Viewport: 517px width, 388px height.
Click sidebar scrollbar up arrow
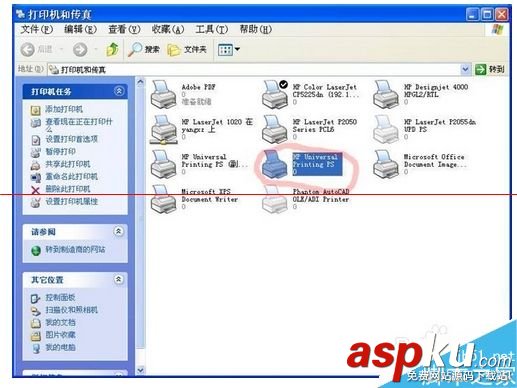click(x=140, y=82)
